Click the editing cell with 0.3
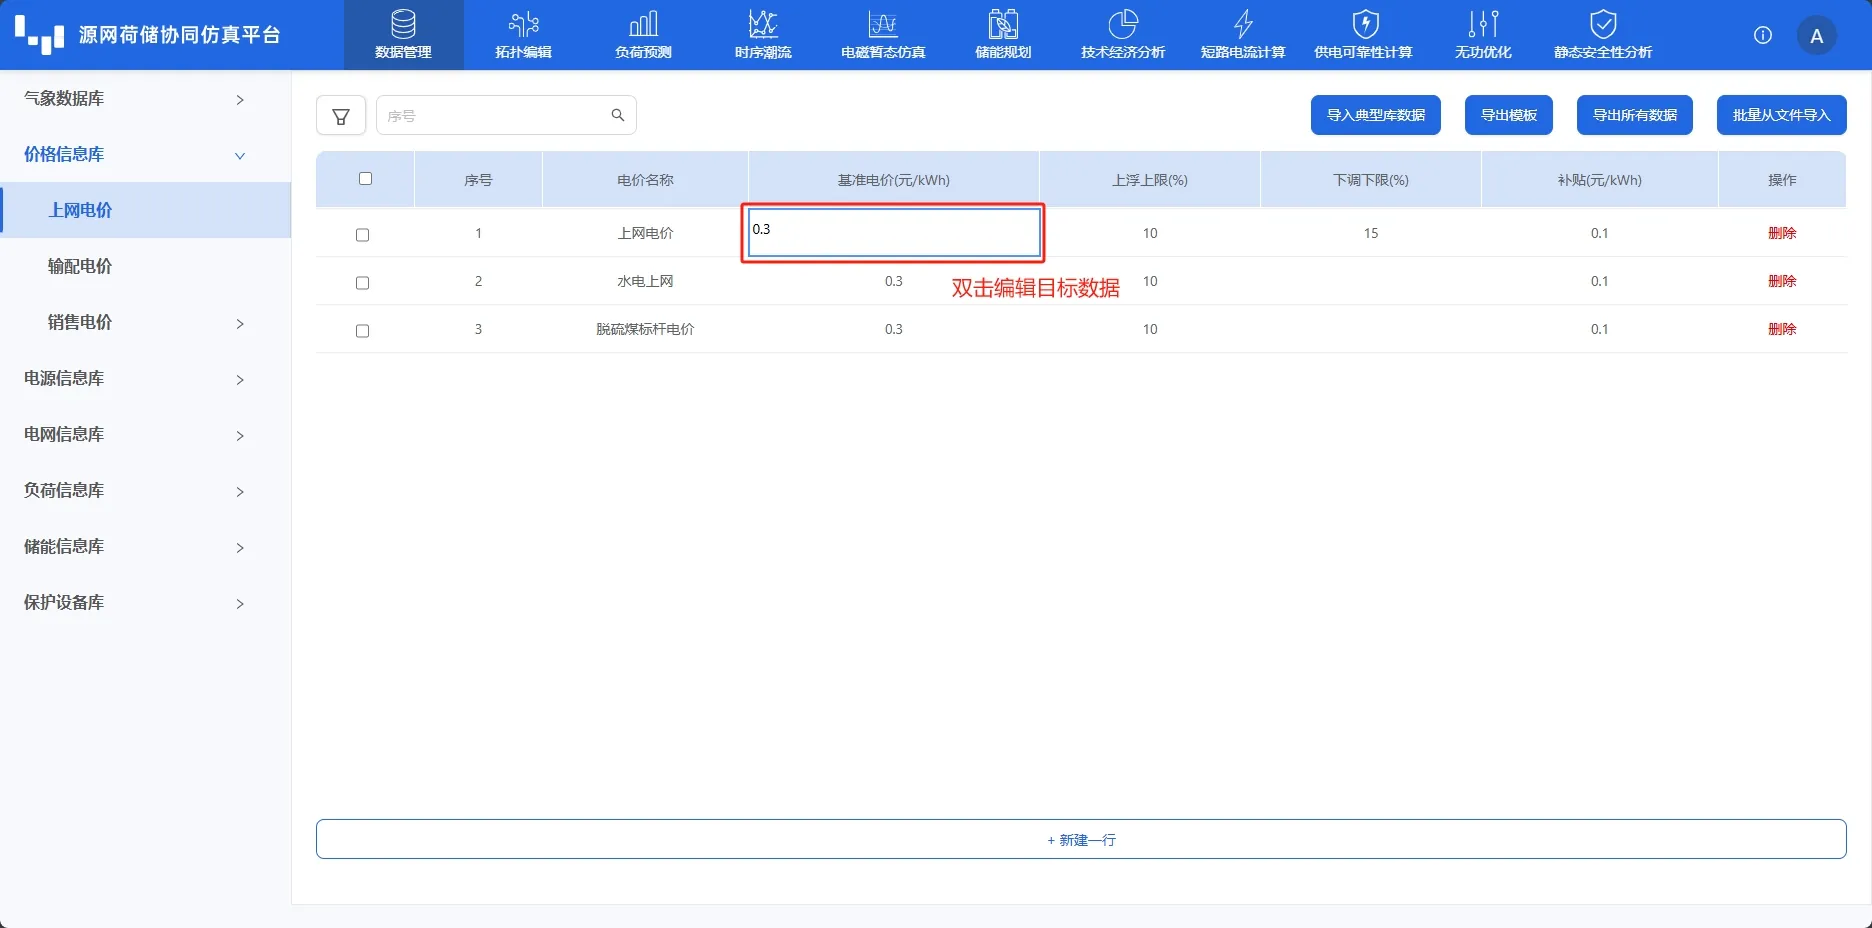 (894, 232)
